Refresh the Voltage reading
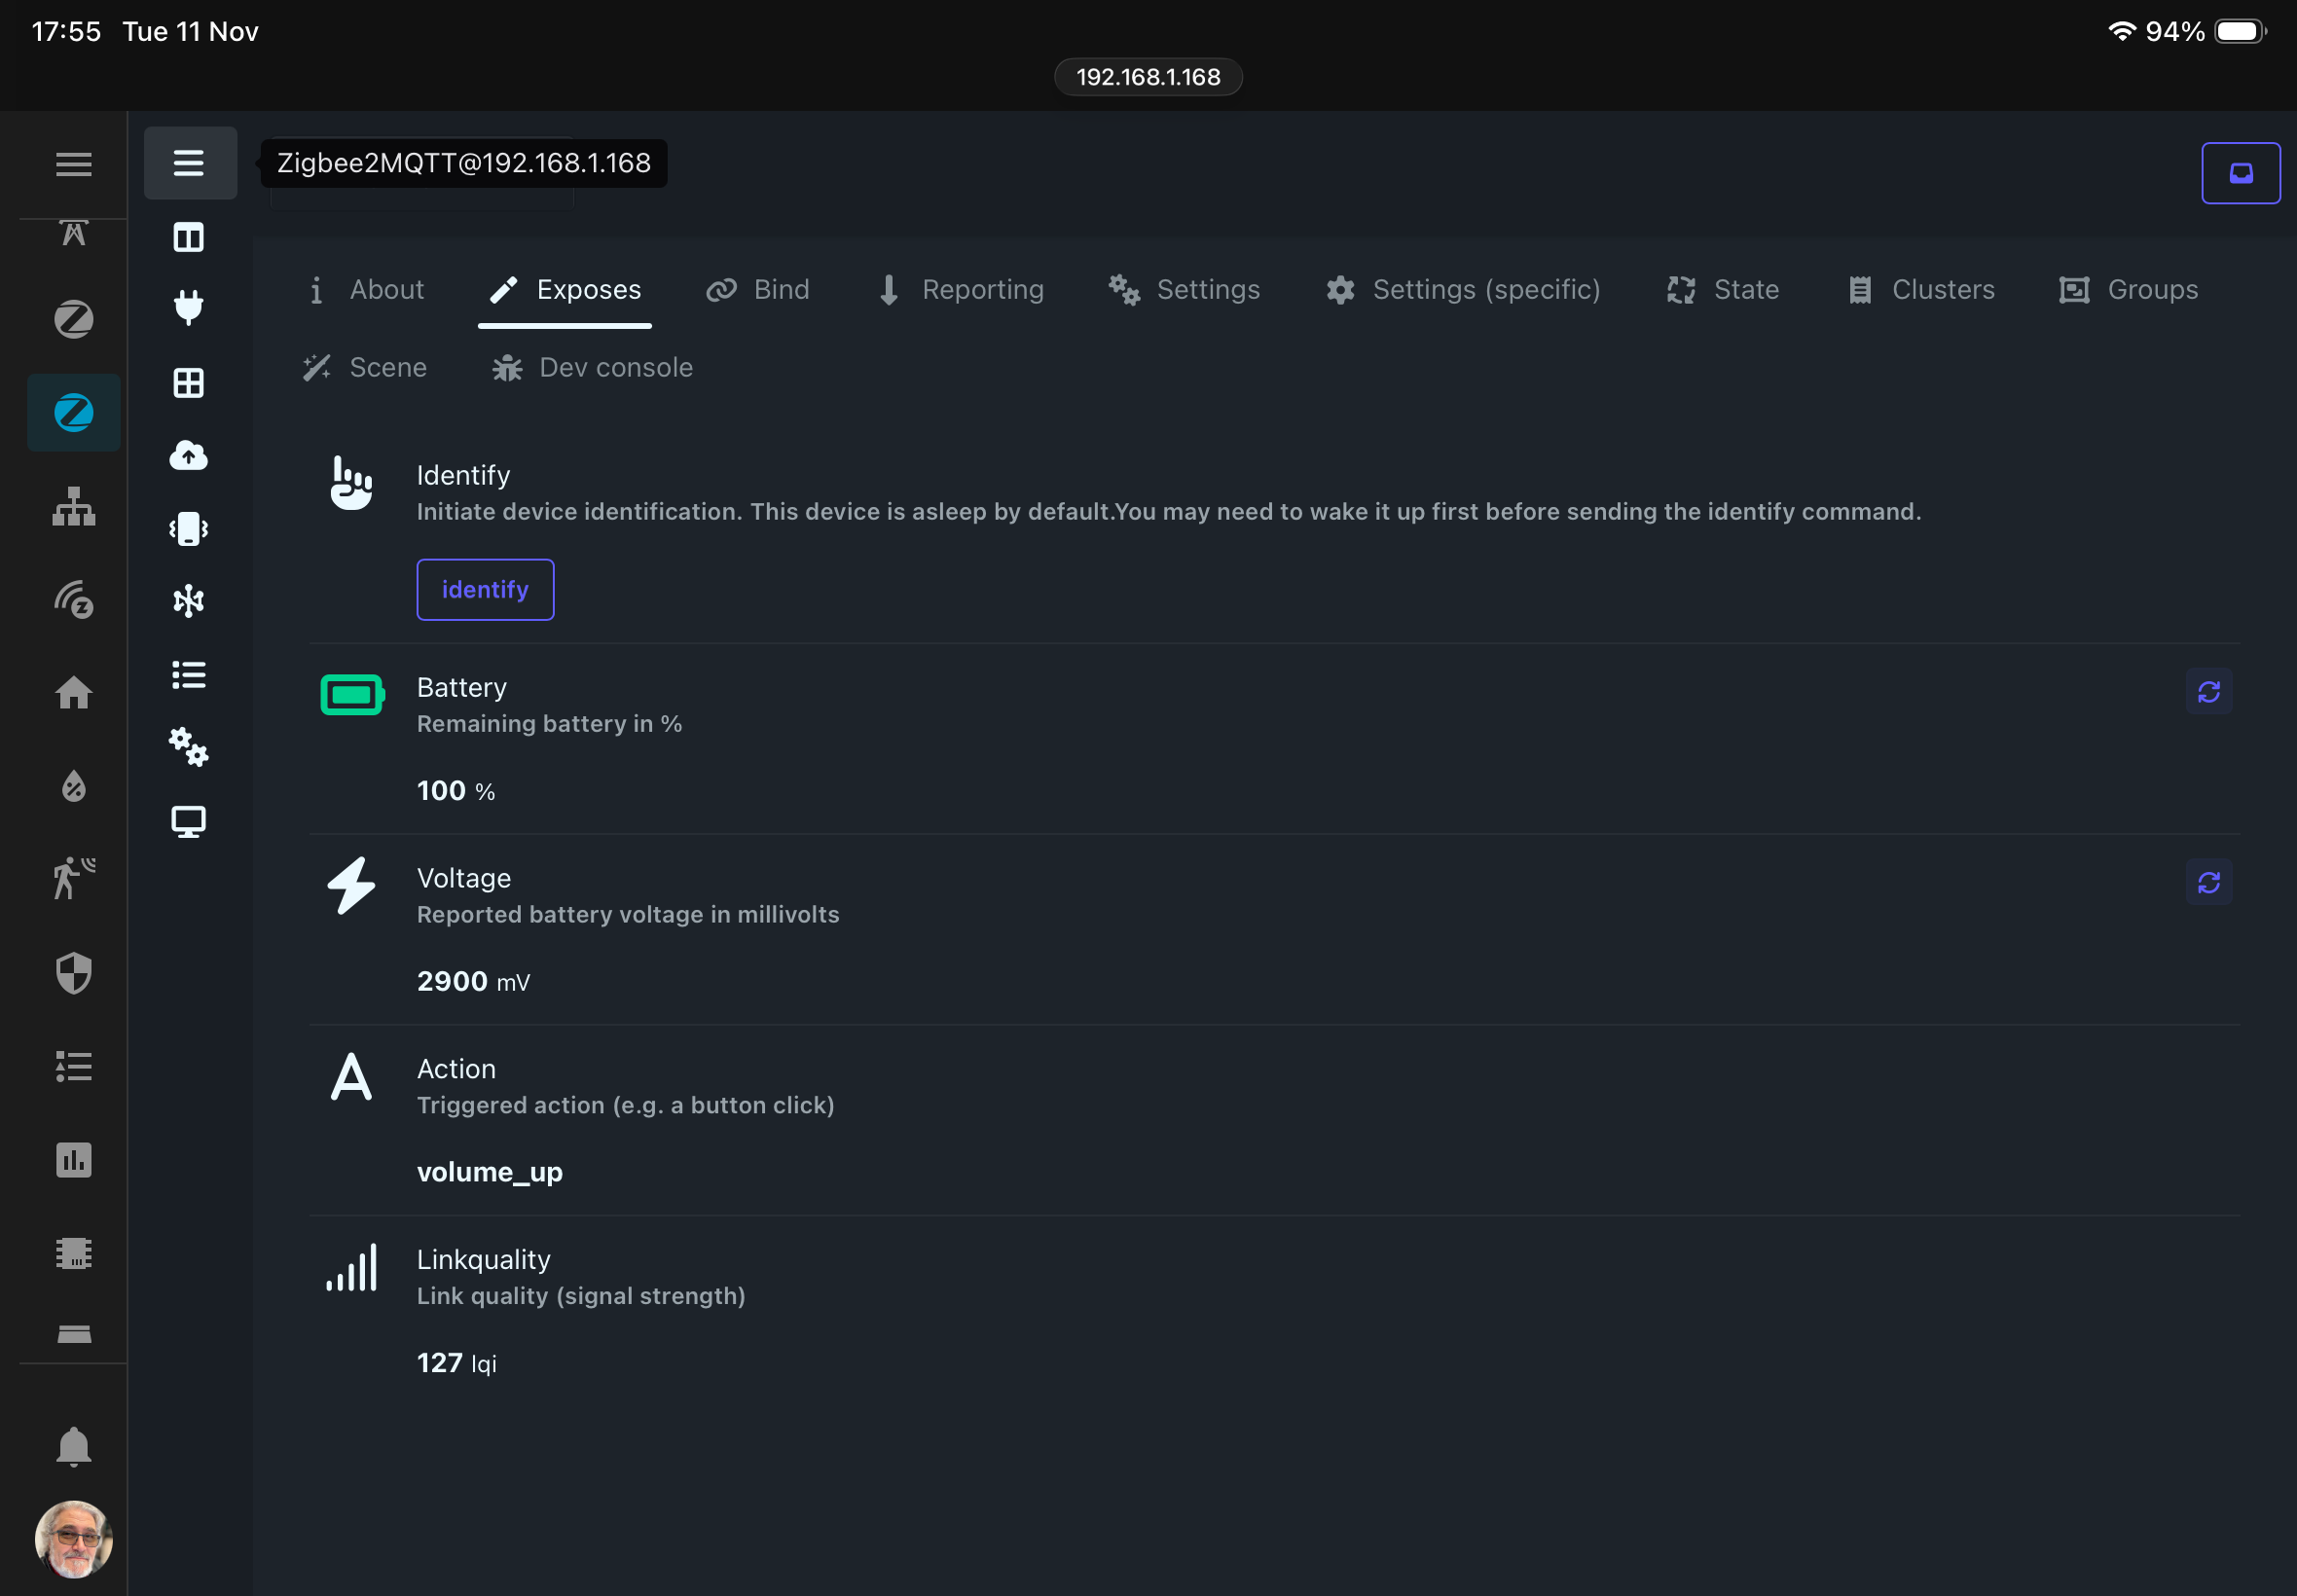This screenshot has height=1596, width=2297. click(x=2208, y=882)
